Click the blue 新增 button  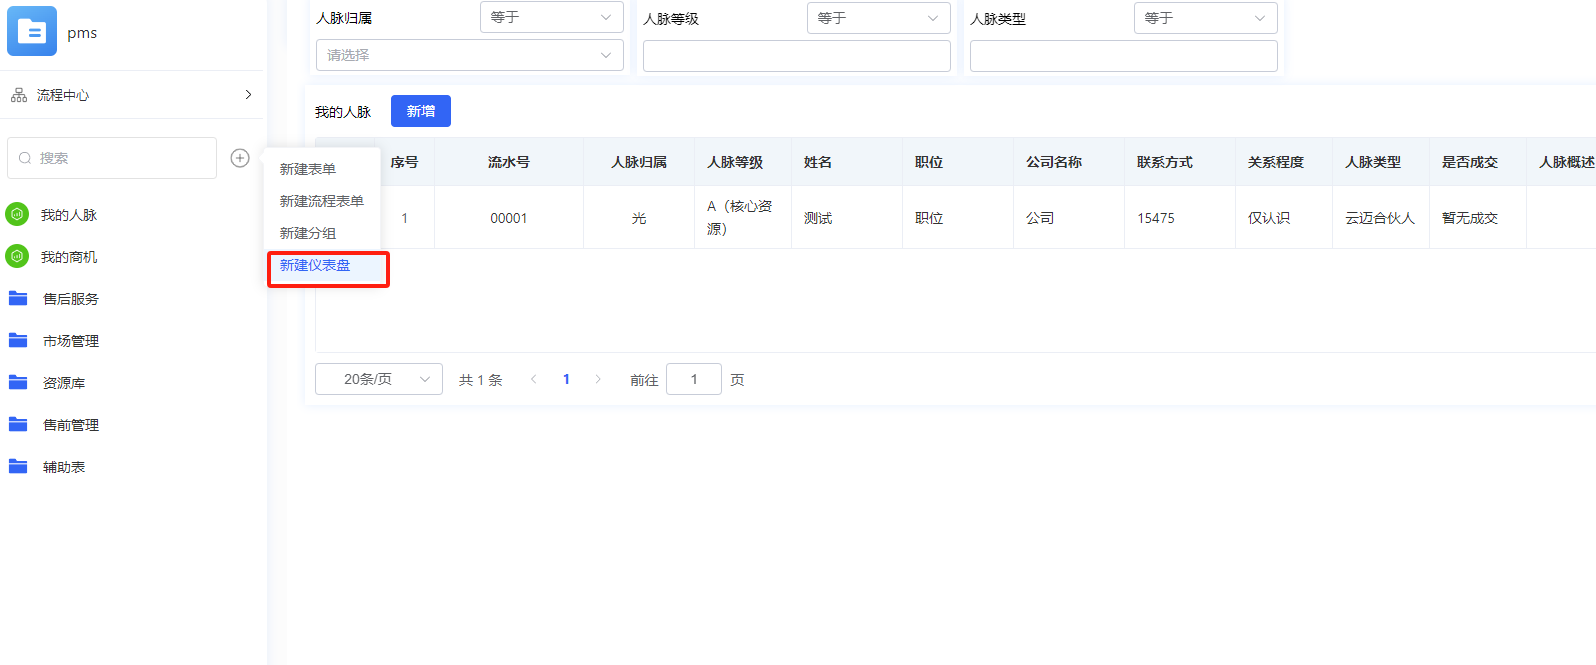pos(420,111)
